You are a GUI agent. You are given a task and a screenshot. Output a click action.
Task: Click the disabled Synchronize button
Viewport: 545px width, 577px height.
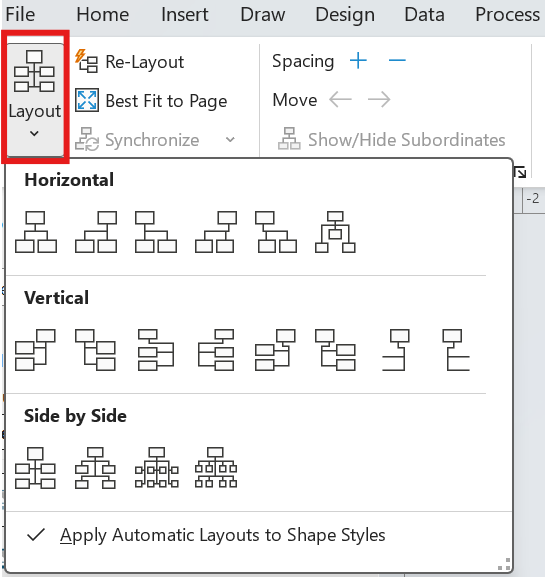click(x=137, y=140)
